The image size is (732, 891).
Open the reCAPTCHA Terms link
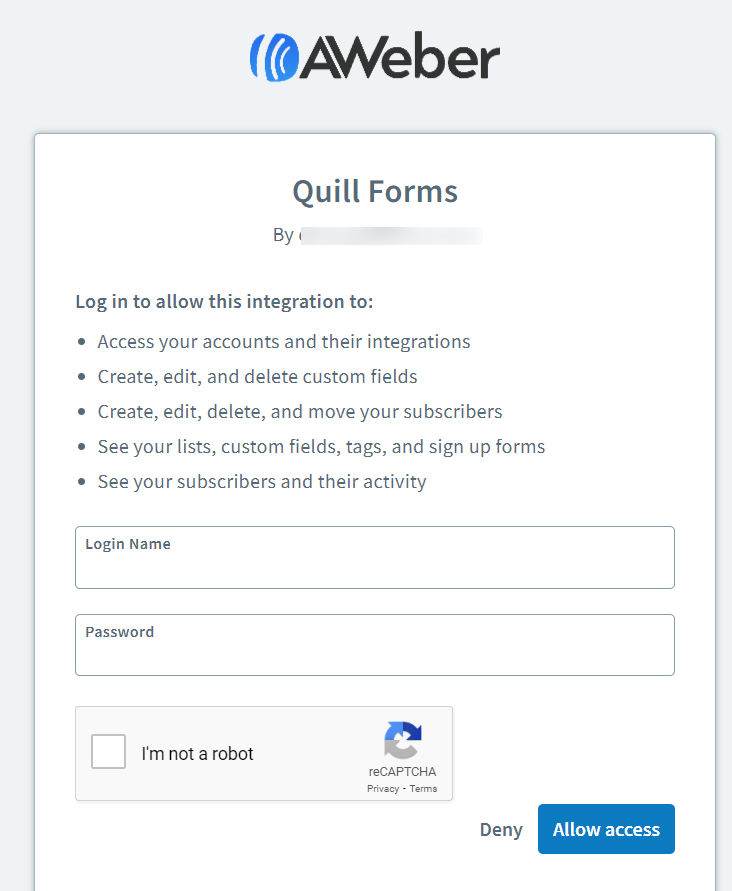[423, 789]
